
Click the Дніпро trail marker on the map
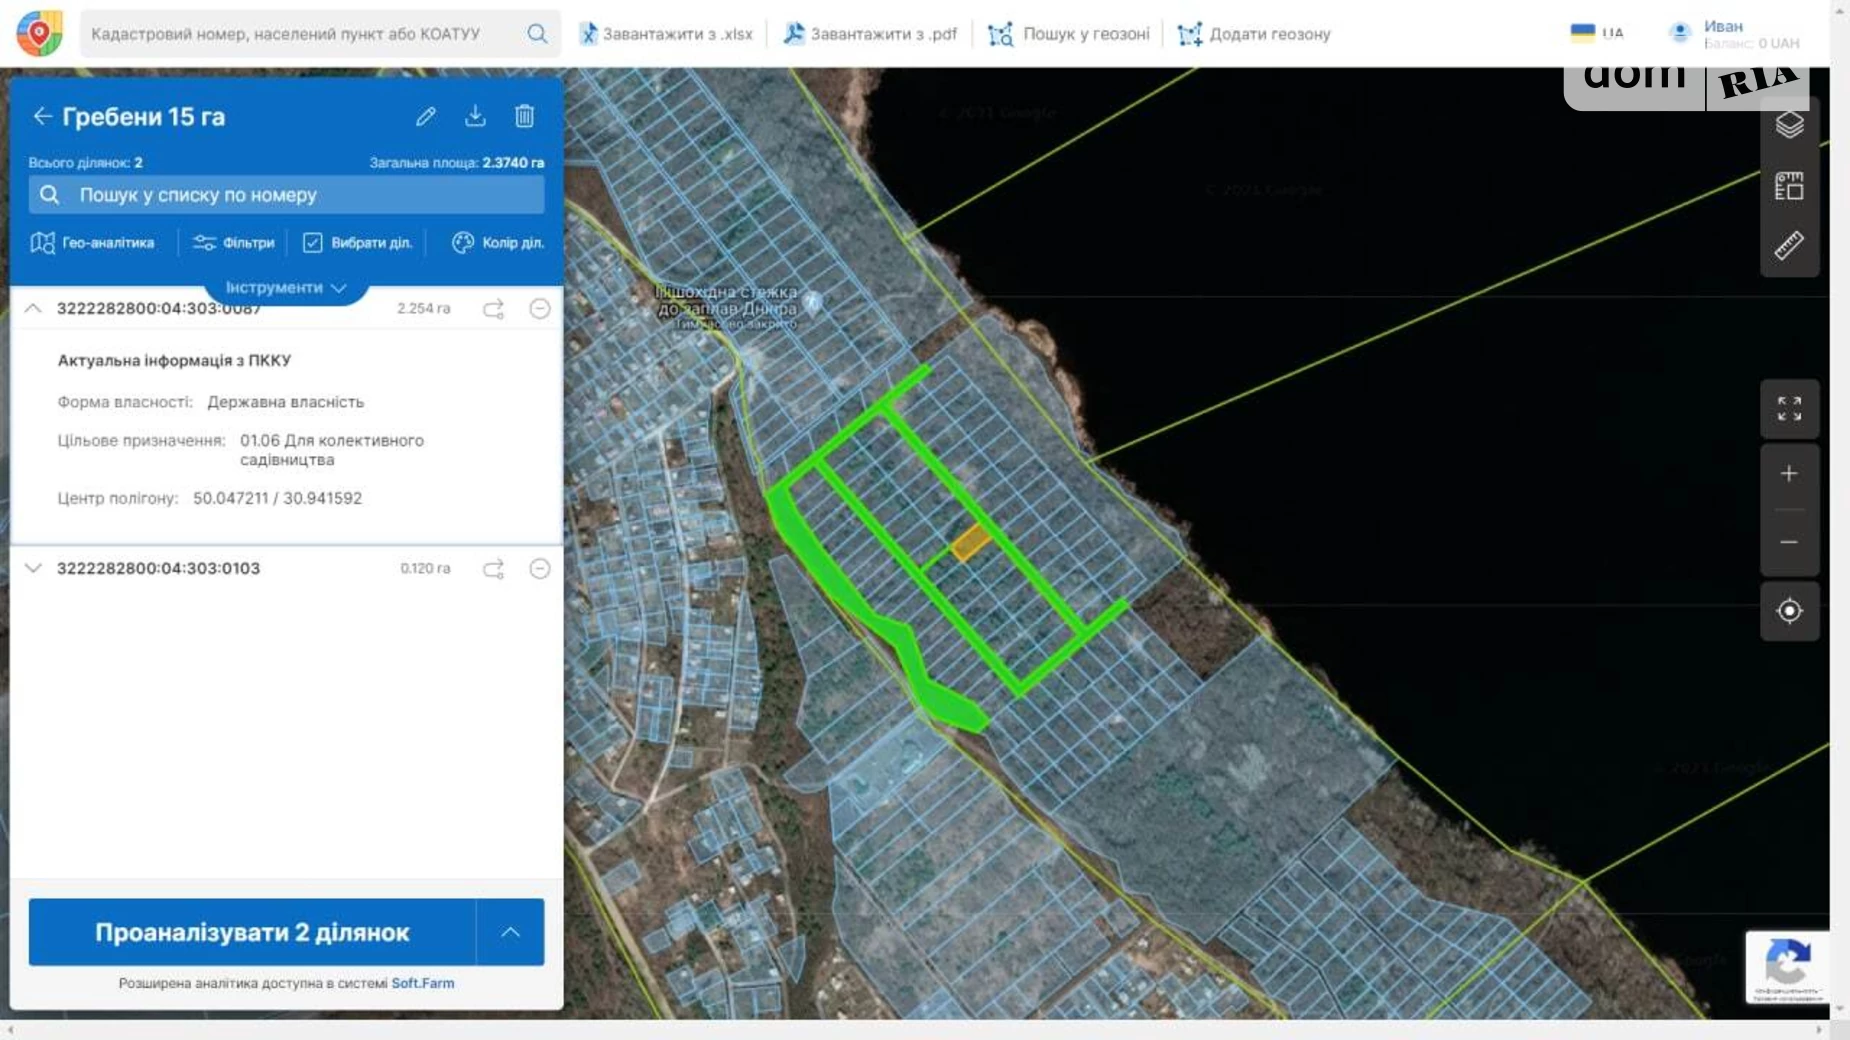click(x=813, y=300)
